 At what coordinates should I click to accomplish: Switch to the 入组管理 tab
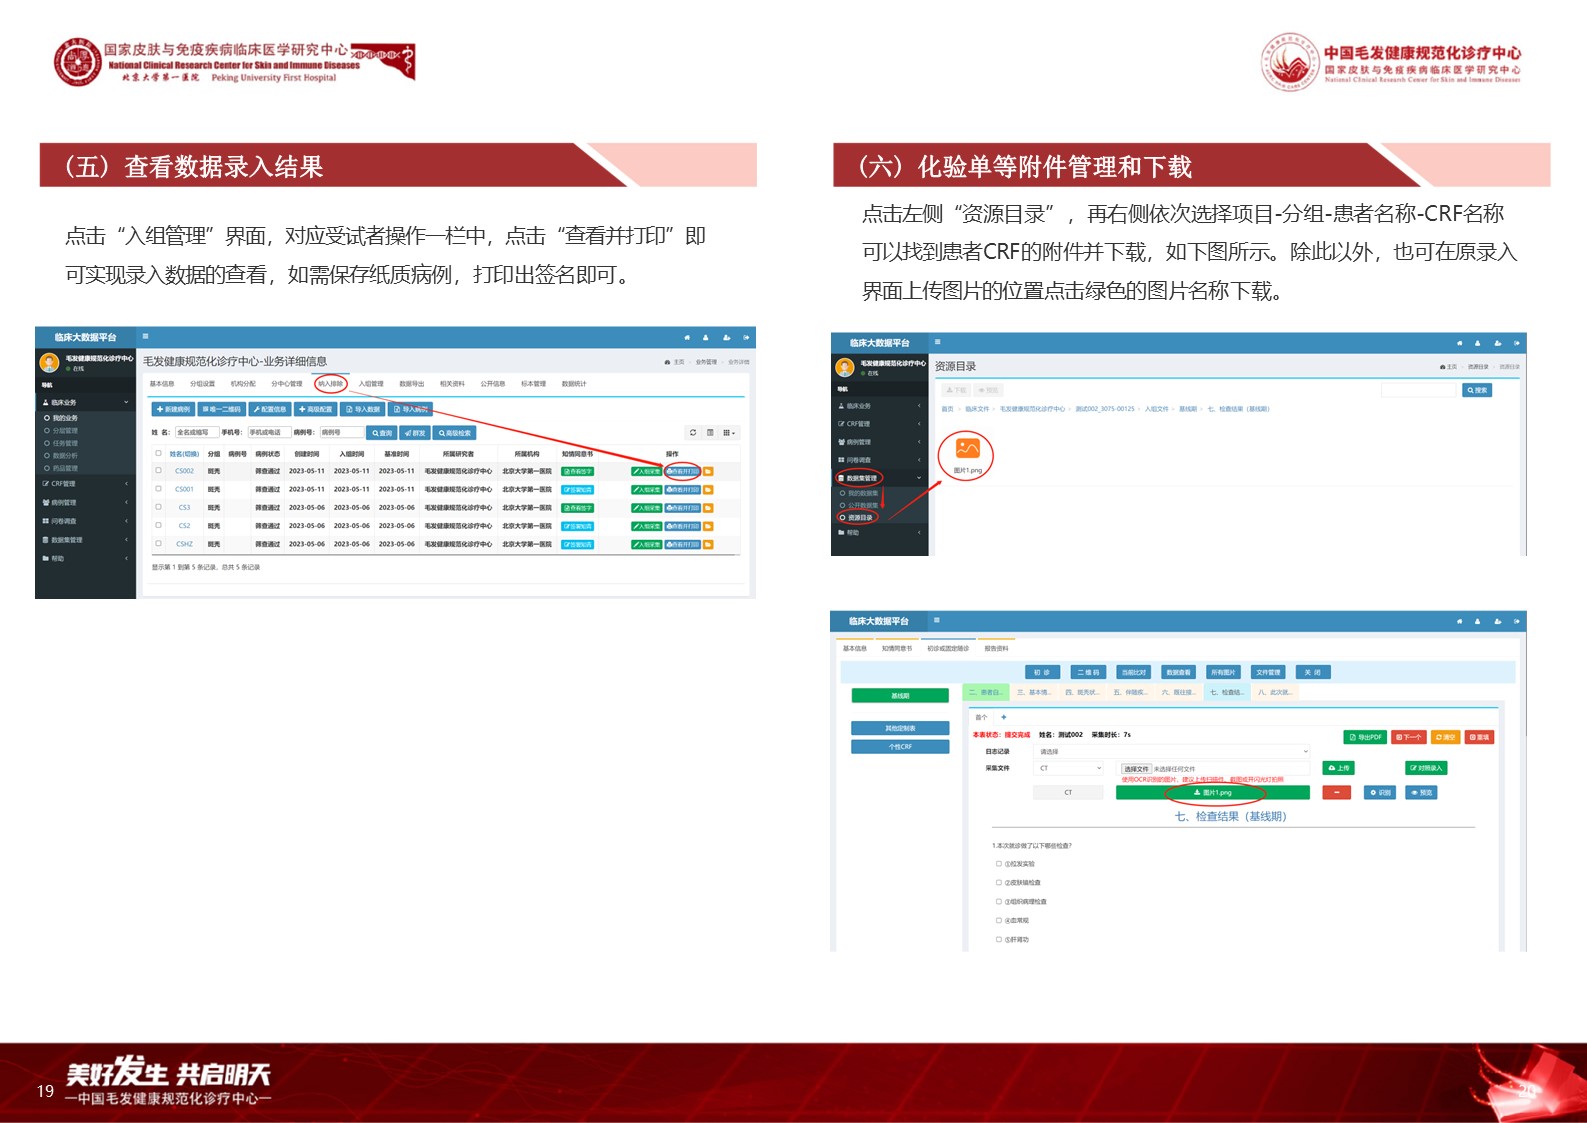371,384
